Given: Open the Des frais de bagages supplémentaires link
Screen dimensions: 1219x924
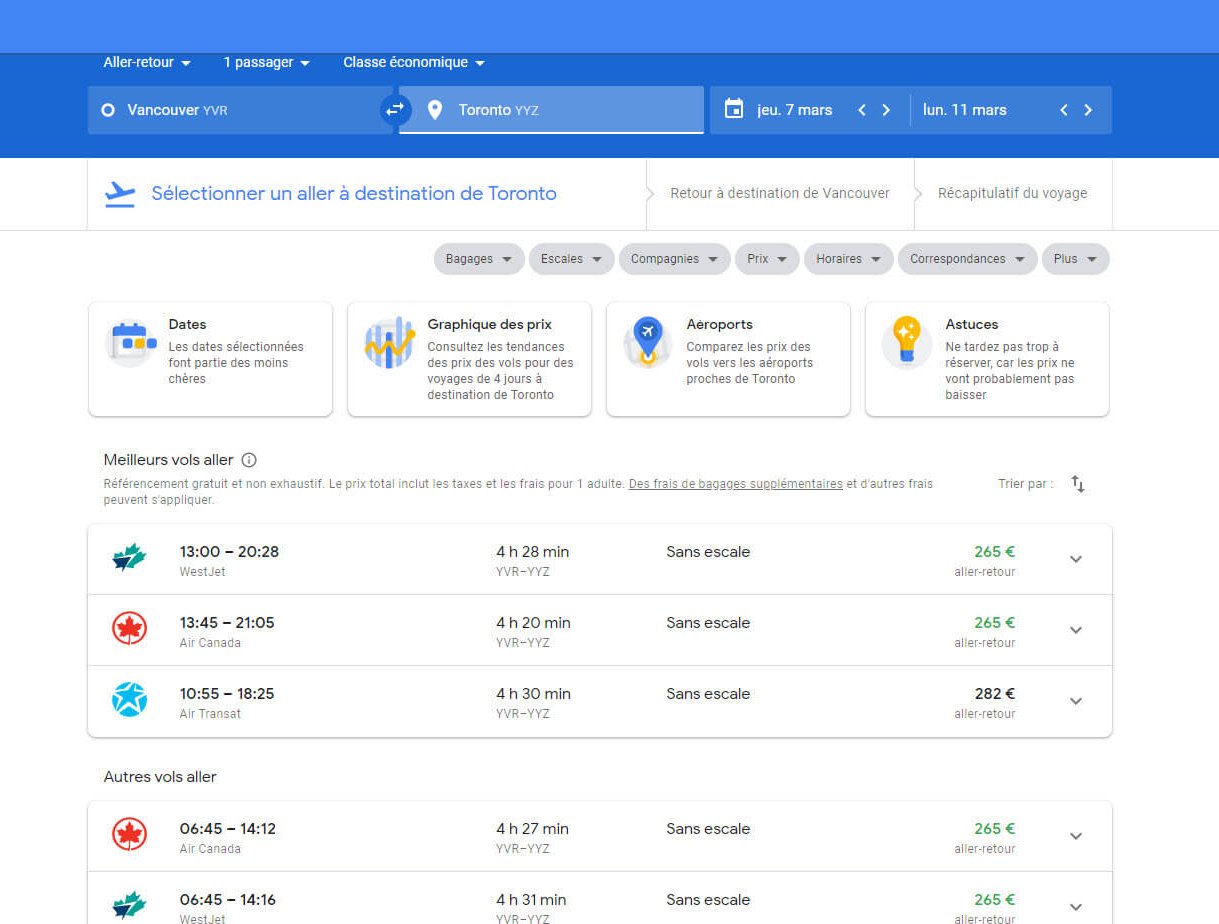Looking at the screenshot, I should coord(735,484).
